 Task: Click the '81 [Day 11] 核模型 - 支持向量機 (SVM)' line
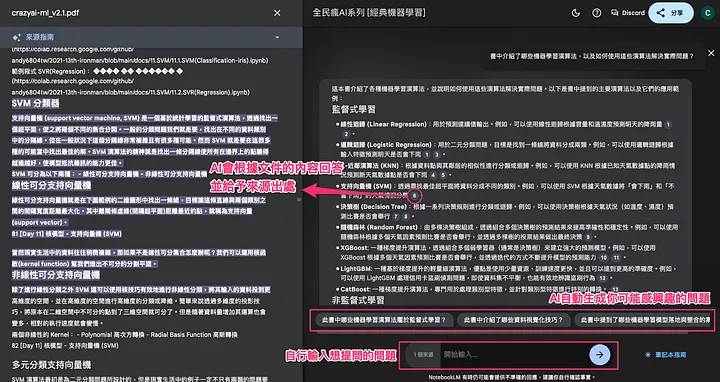coord(67,234)
